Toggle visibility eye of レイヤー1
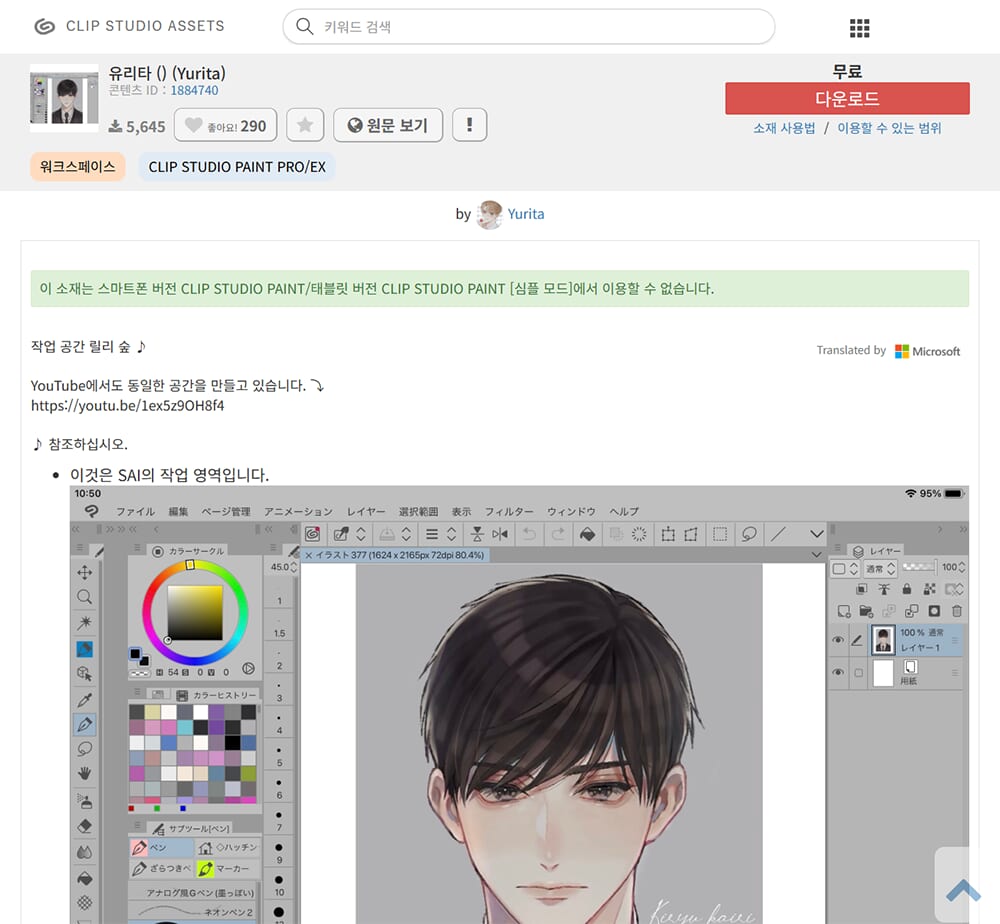The image size is (1000, 924). pyautogui.click(x=838, y=640)
